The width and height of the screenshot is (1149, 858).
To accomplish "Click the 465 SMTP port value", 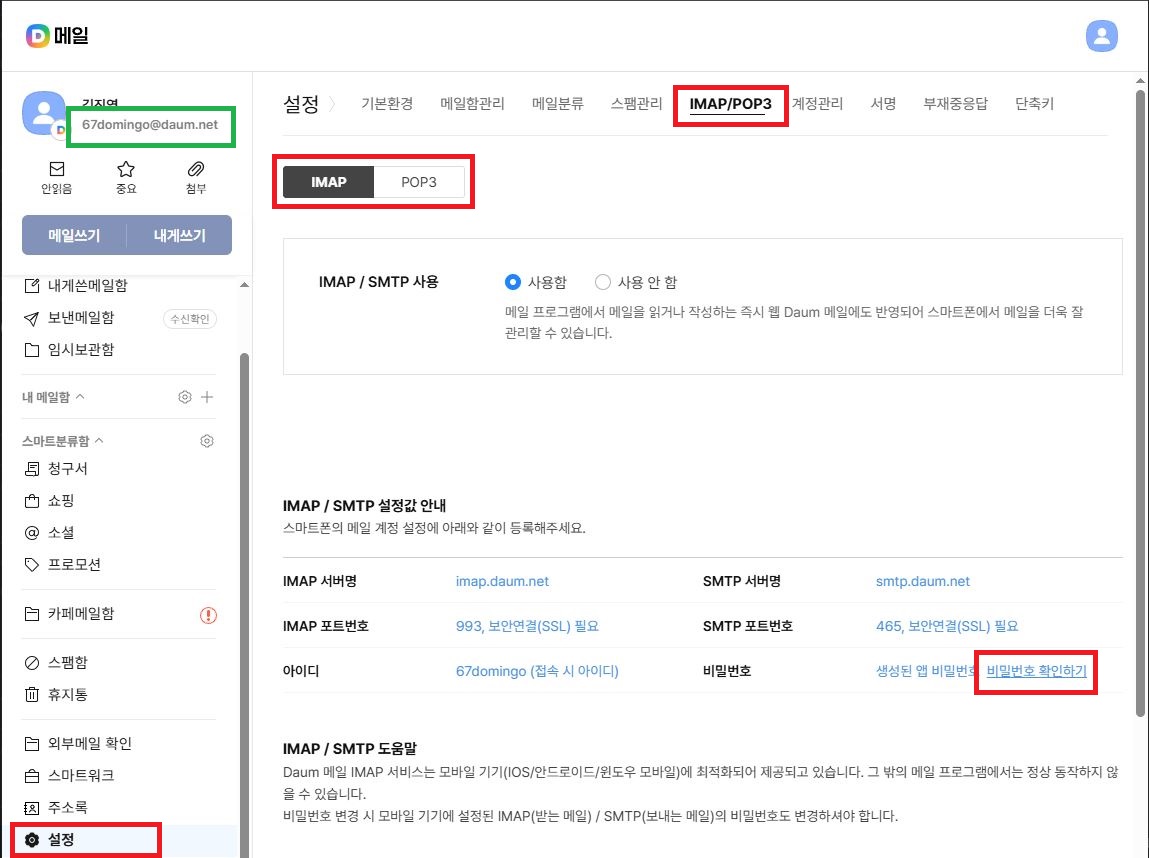I will pos(947,626).
